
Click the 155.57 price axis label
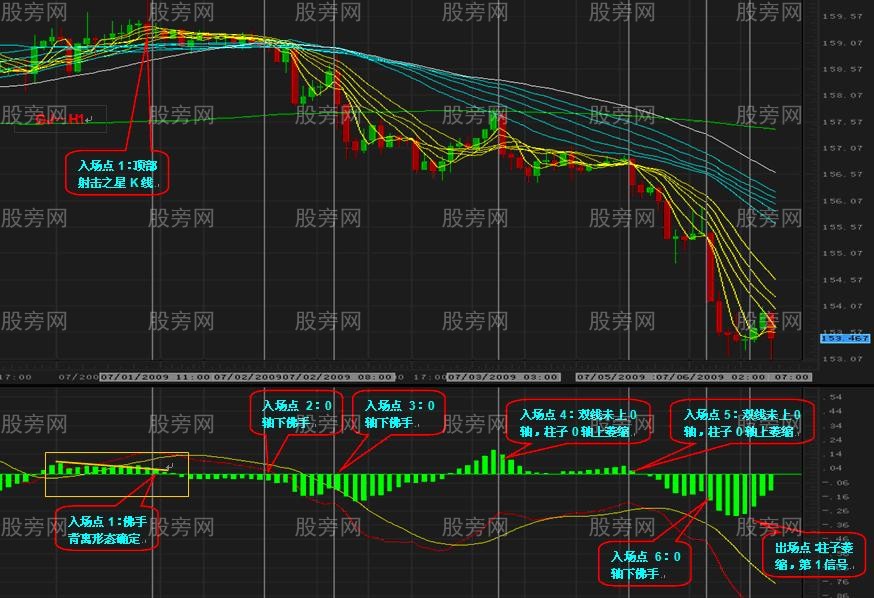point(842,227)
